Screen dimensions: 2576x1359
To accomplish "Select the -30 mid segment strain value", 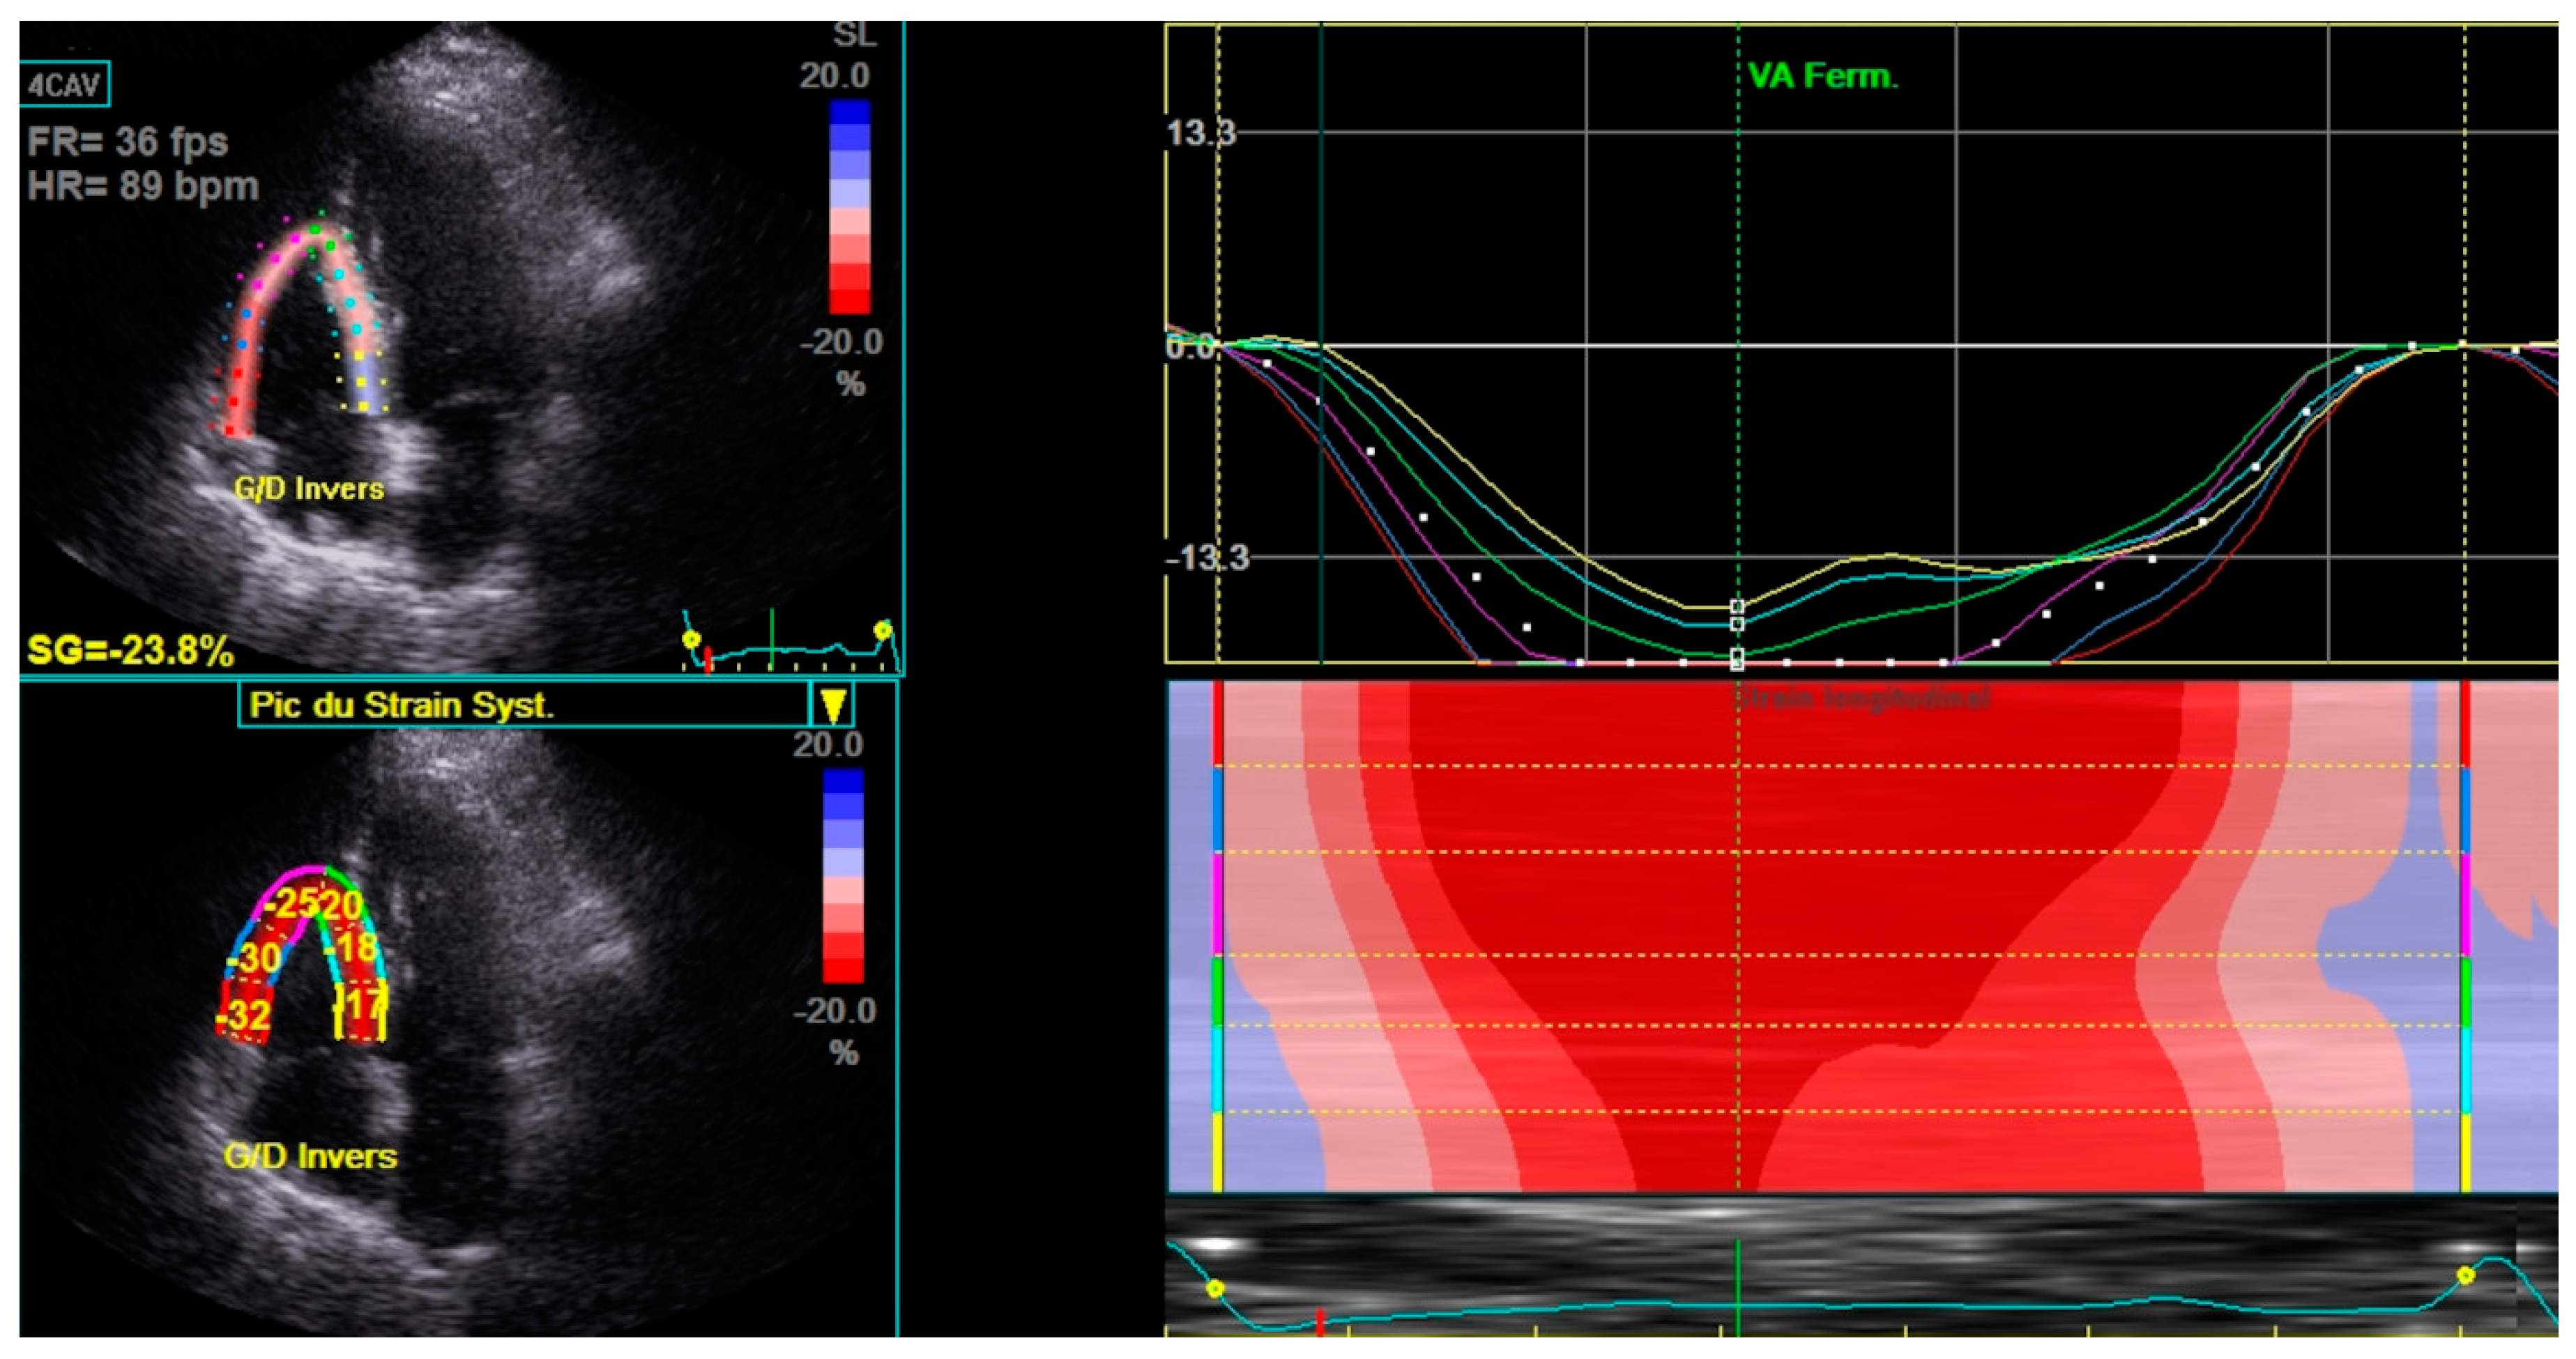I will tap(255, 958).
